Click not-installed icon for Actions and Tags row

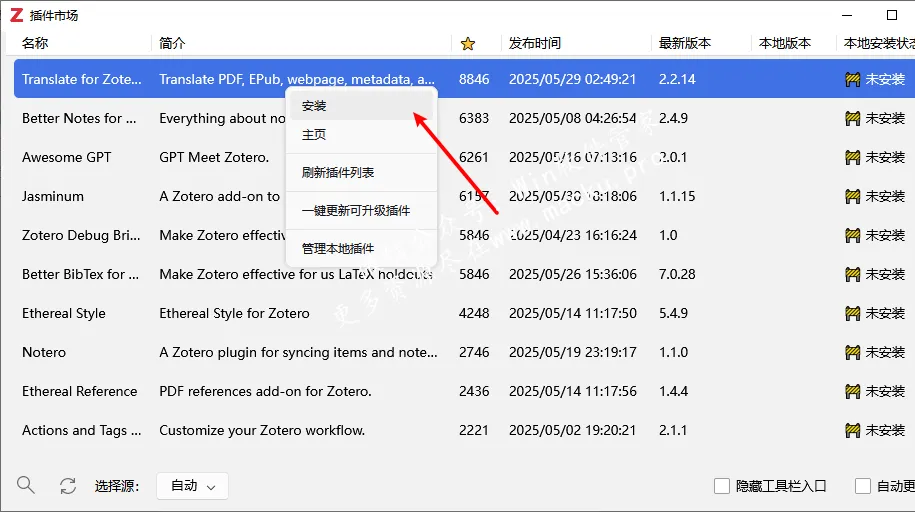pyautogui.click(x=853, y=431)
